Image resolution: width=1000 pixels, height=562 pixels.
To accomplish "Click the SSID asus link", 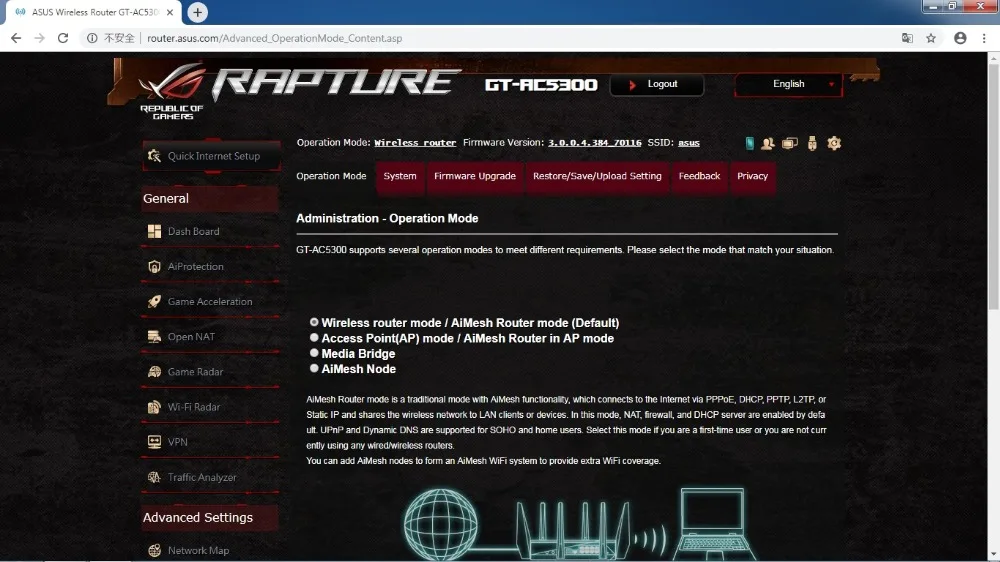I will [689, 143].
